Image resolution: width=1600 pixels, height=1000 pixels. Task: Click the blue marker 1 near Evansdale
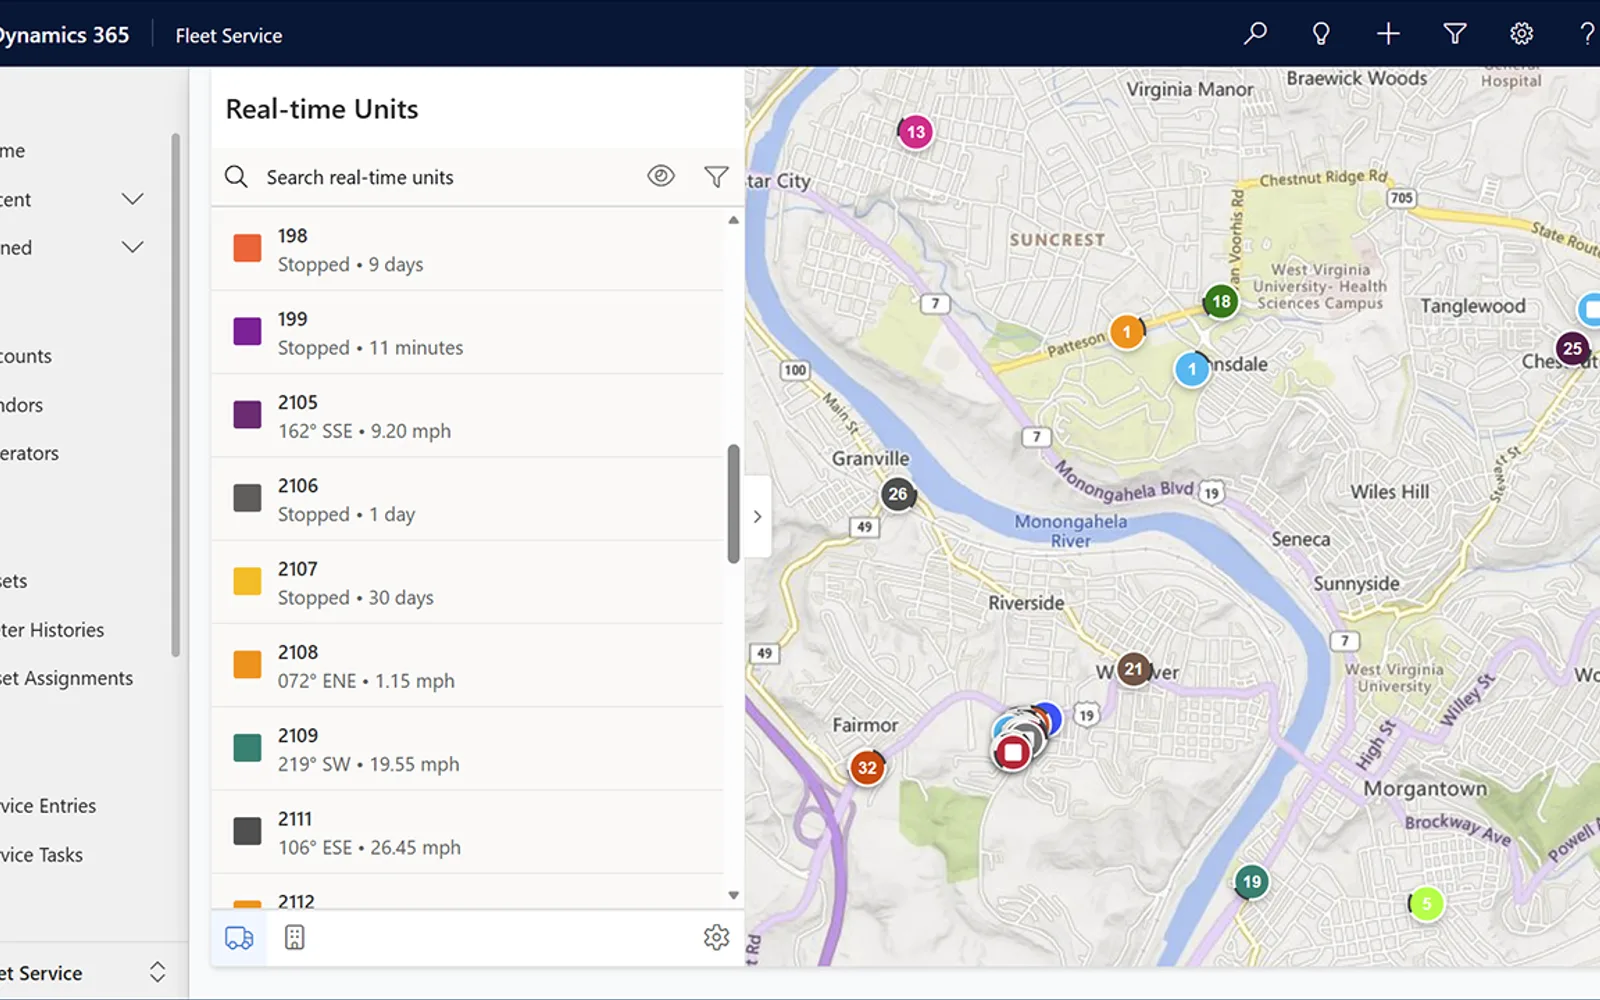pyautogui.click(x=1192, y=369)
